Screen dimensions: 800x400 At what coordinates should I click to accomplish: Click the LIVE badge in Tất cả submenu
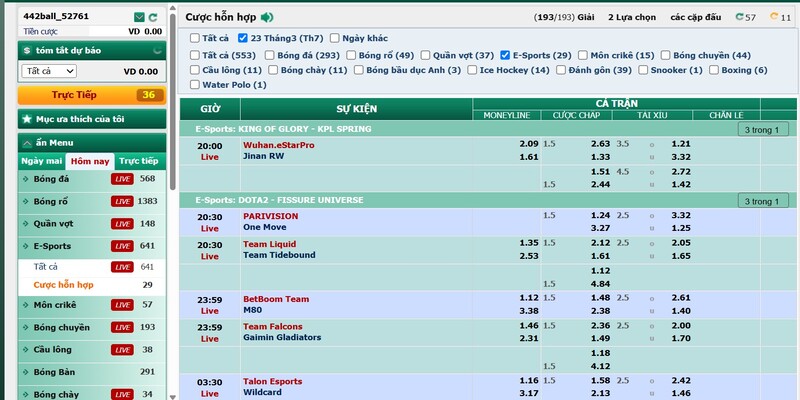pyautogui.click(x=122, y=267)
